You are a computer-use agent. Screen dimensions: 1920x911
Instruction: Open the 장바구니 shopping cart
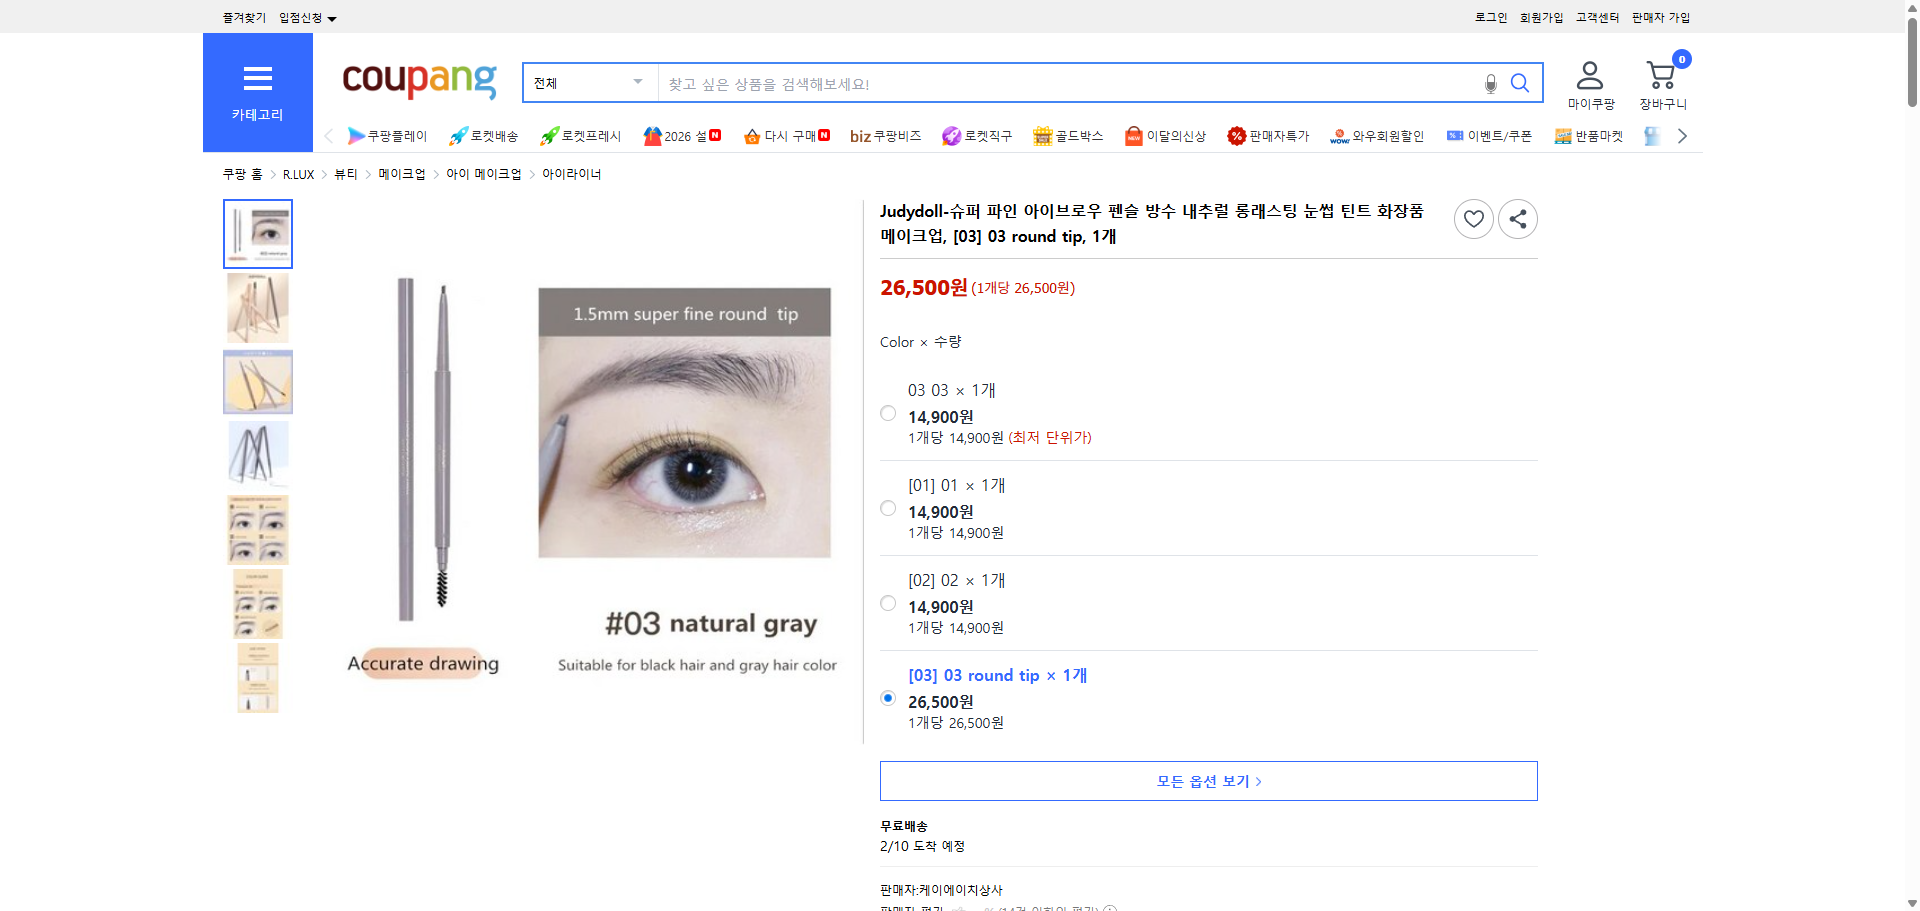(1661, 75)
